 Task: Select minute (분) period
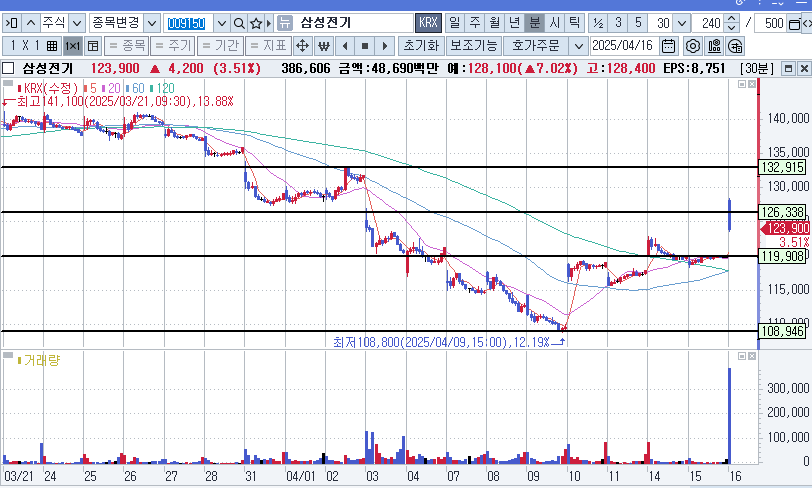(534, 23)
